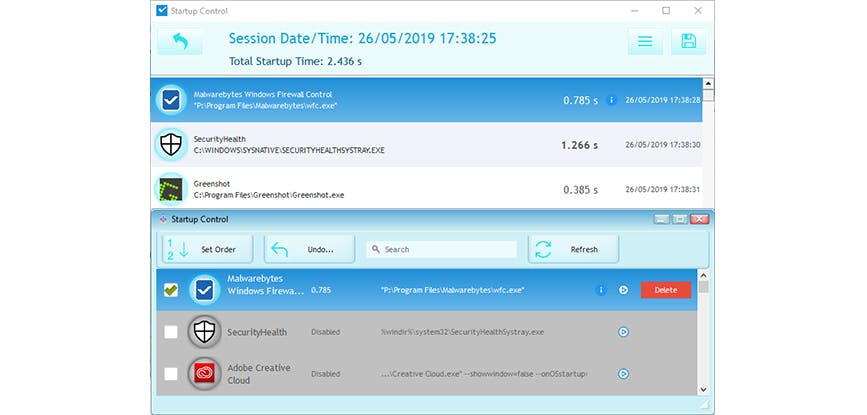Click SecurityHealth shield icon in lower list
Viewport: 867px width, 415px height.
205,332
